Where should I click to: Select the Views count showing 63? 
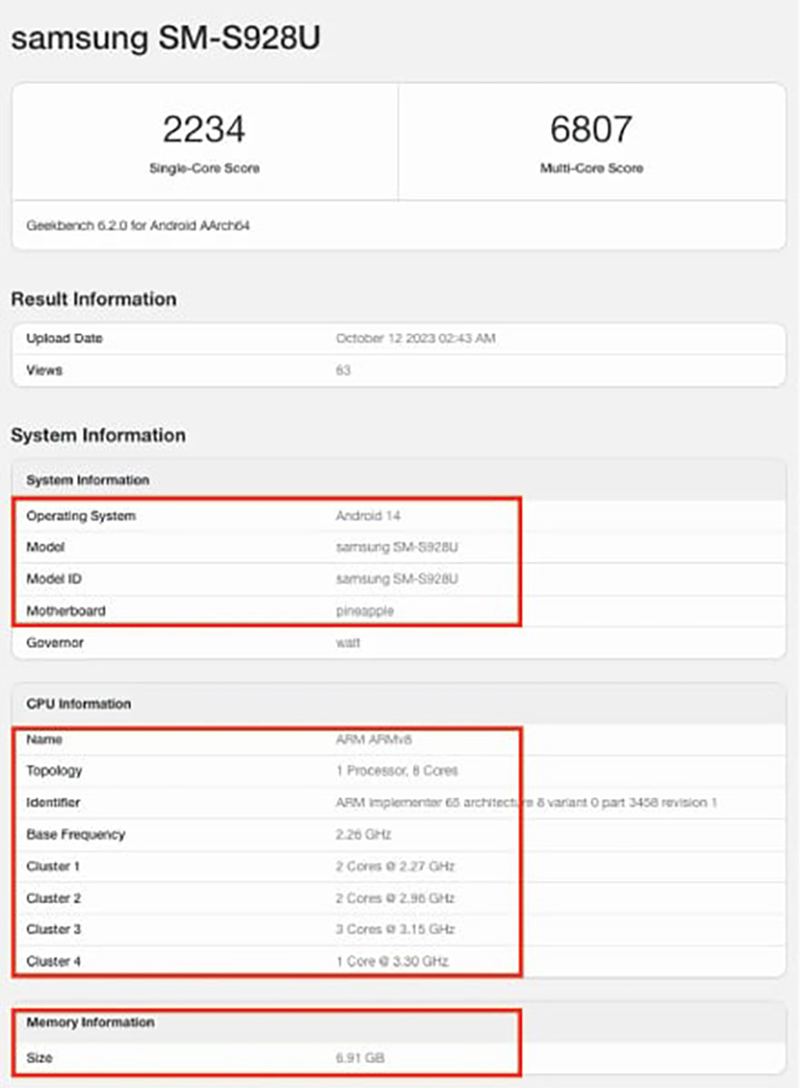(x=341, y=370)
